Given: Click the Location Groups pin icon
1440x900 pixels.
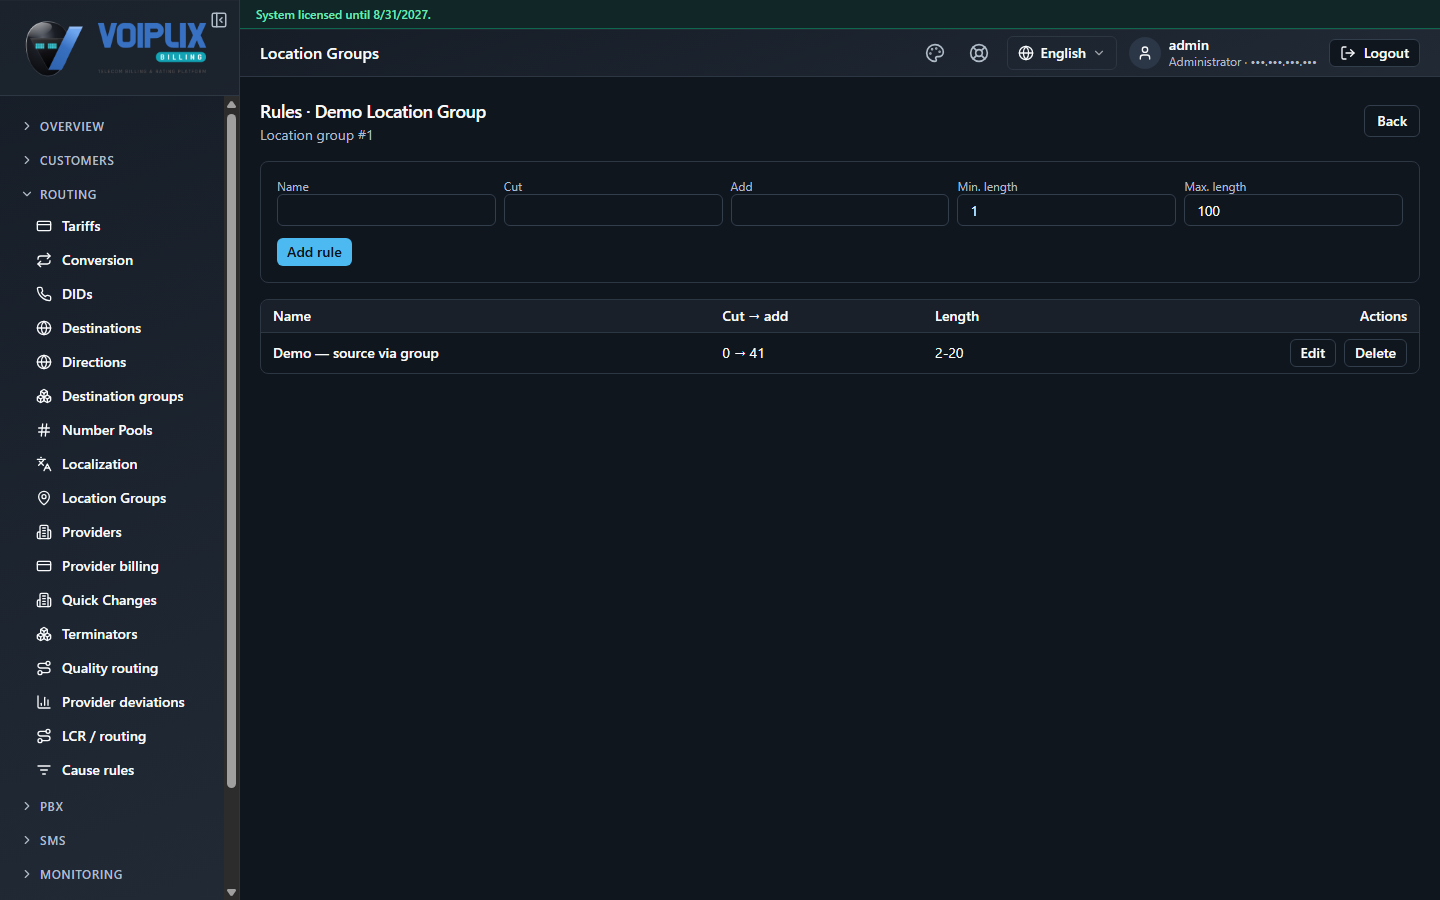Looking at the screenshot, I should point(44,498).
